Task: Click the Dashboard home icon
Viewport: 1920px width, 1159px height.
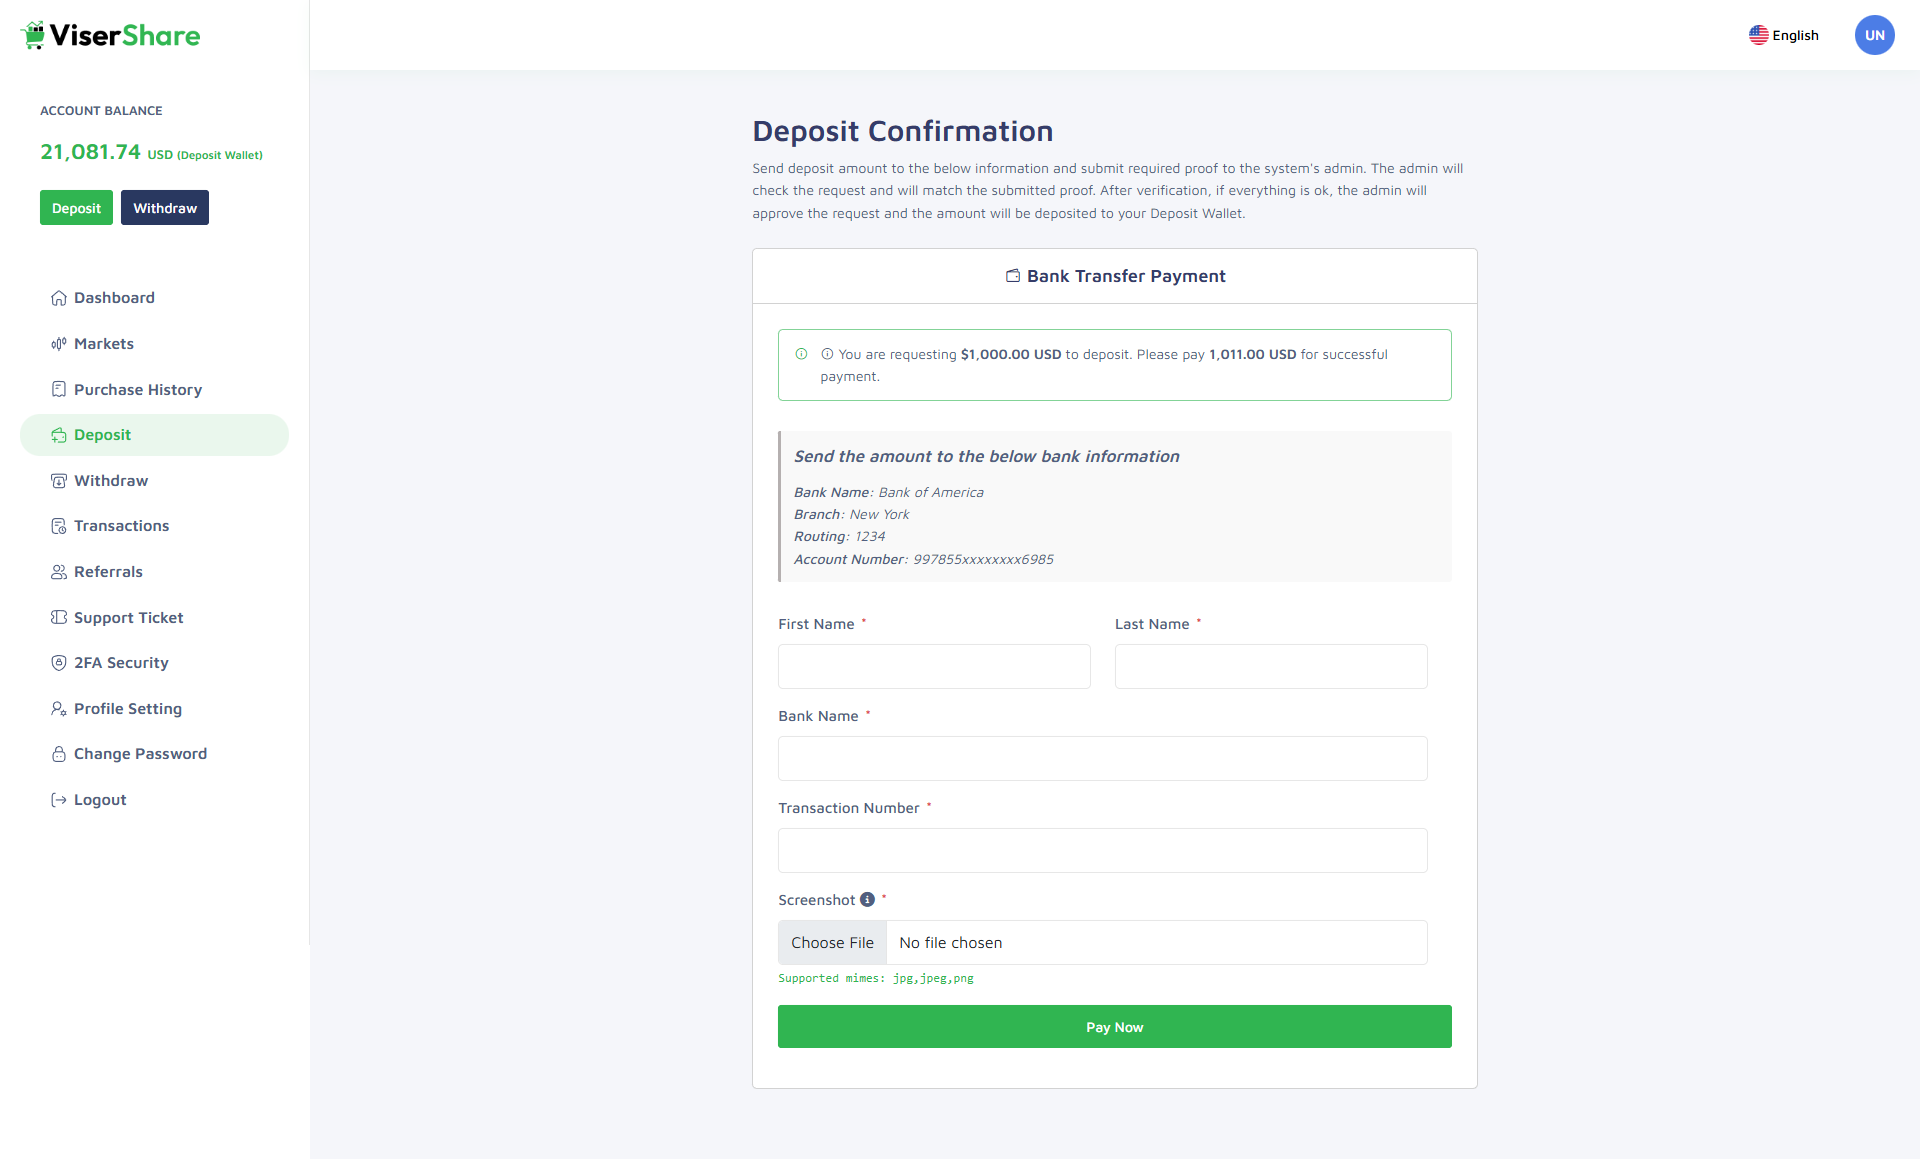Action: (x=59, y=298)
